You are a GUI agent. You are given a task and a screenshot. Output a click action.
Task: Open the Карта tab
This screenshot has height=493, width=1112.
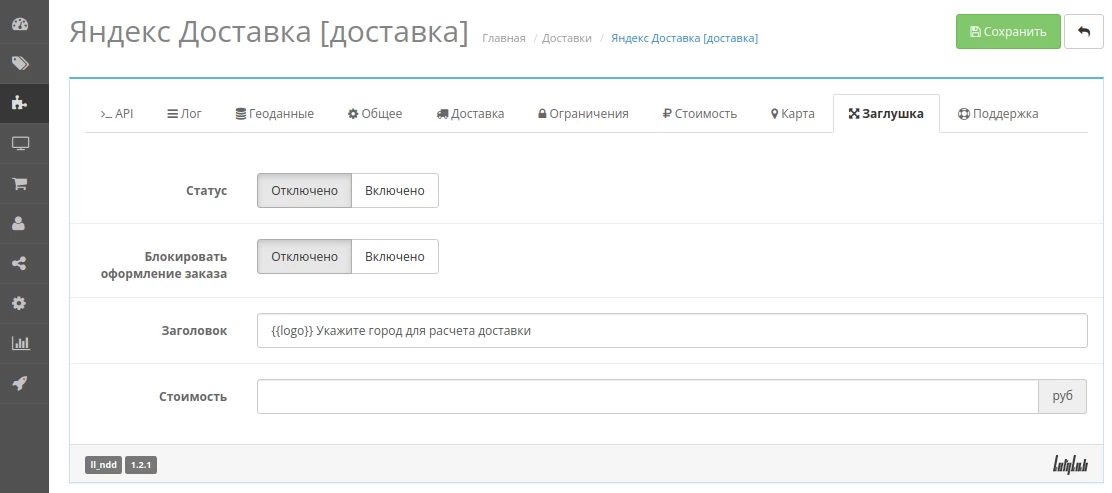coord(792,113)
